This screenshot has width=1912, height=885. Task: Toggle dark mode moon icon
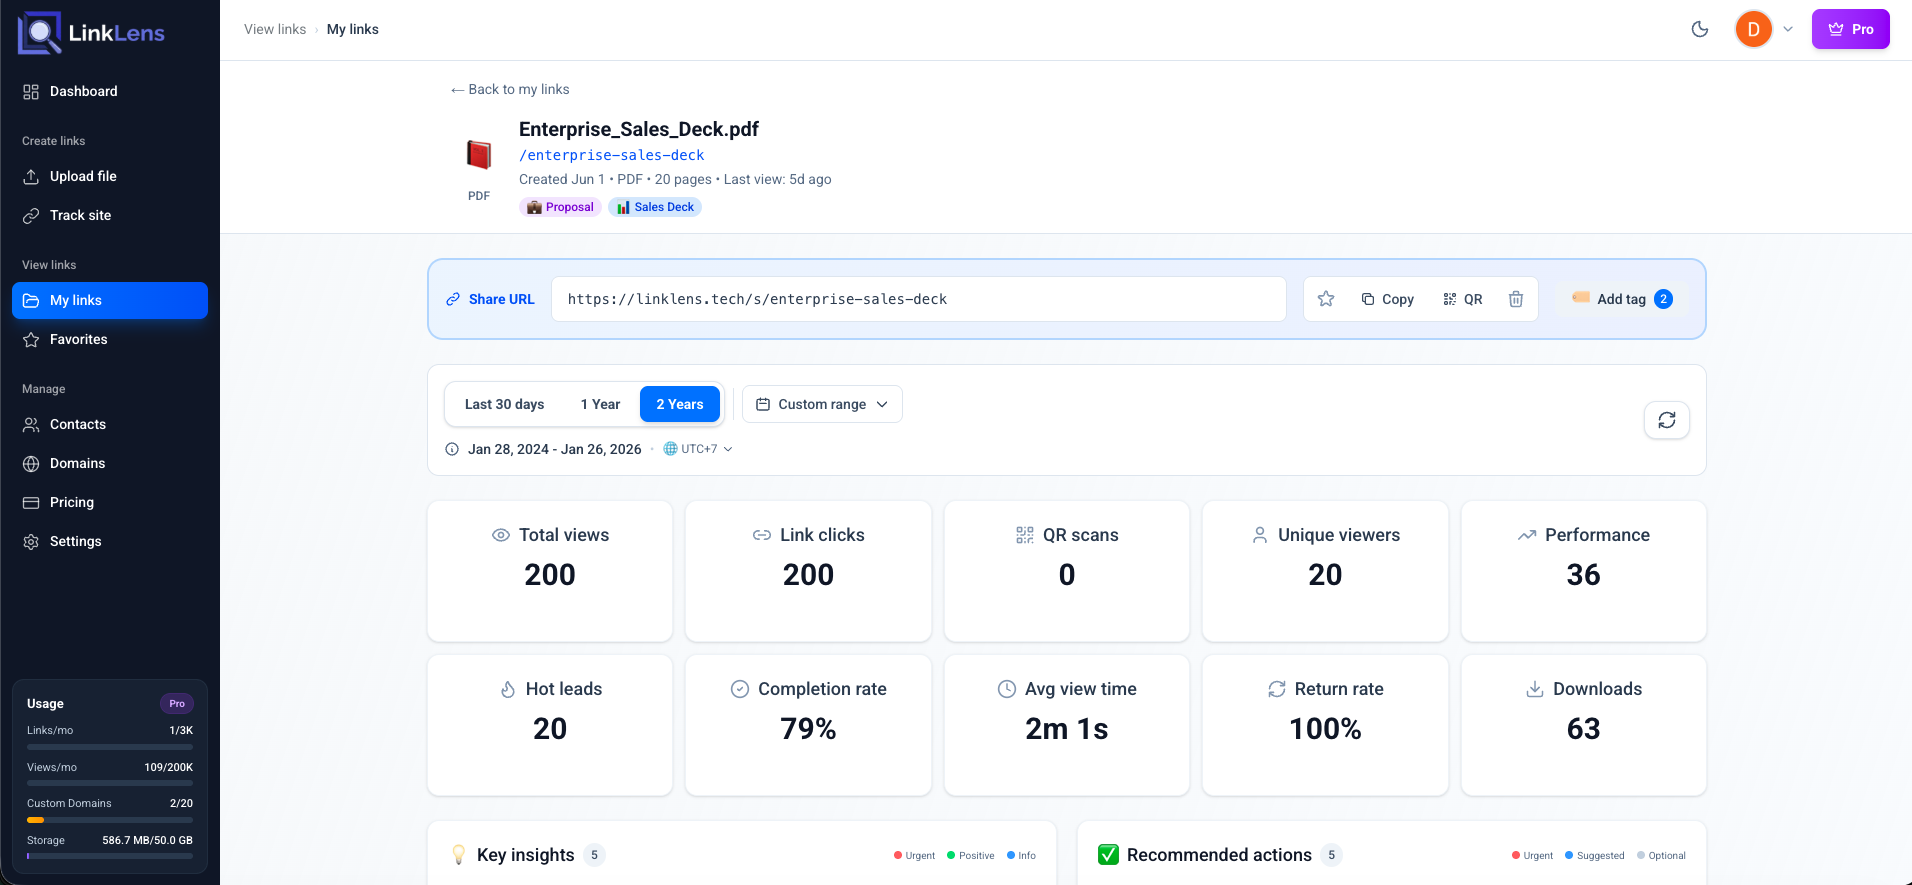pyautogui.click(x=1700, y=29)
